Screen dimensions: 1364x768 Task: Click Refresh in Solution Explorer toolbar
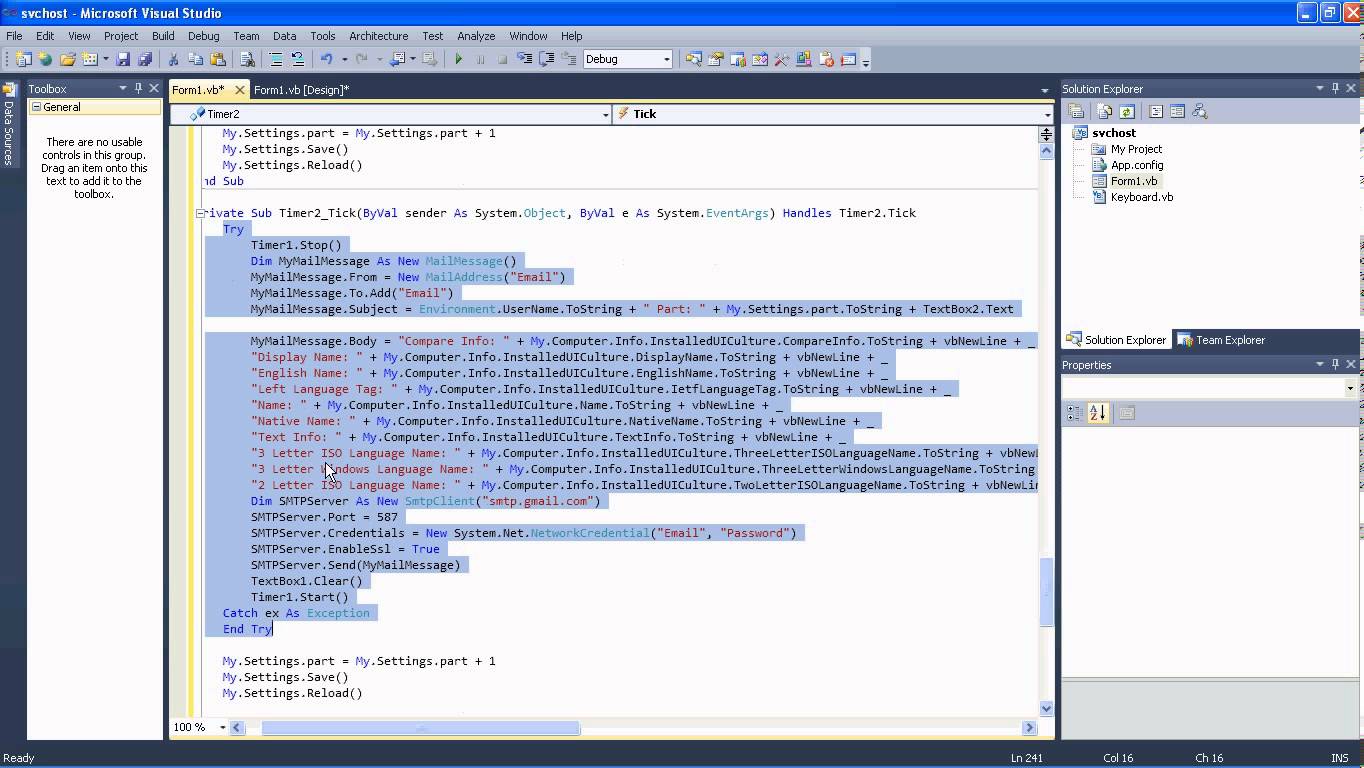[1127, 112]
